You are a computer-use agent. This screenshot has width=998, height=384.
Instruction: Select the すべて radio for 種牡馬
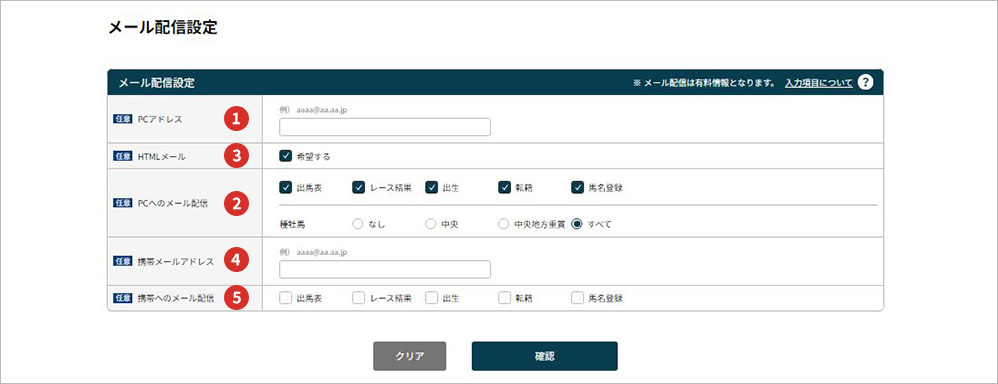point(577,224)
